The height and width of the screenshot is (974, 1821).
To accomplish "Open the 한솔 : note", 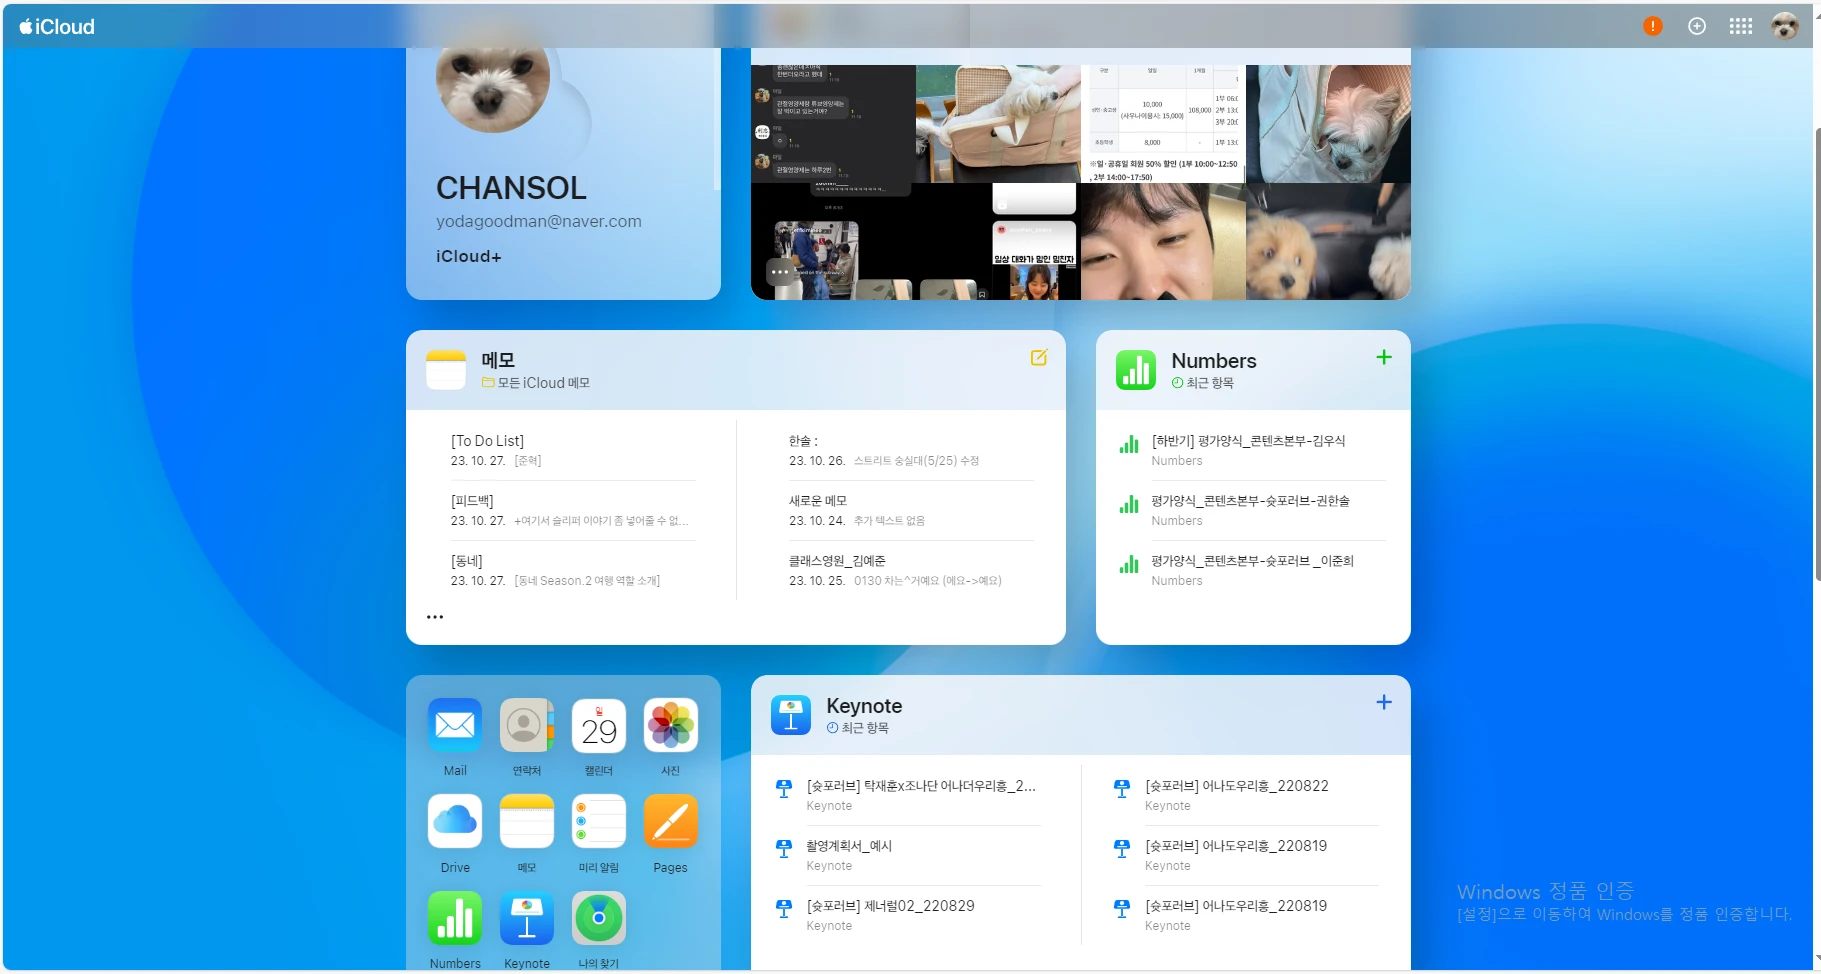I will (x=911, y=450).
